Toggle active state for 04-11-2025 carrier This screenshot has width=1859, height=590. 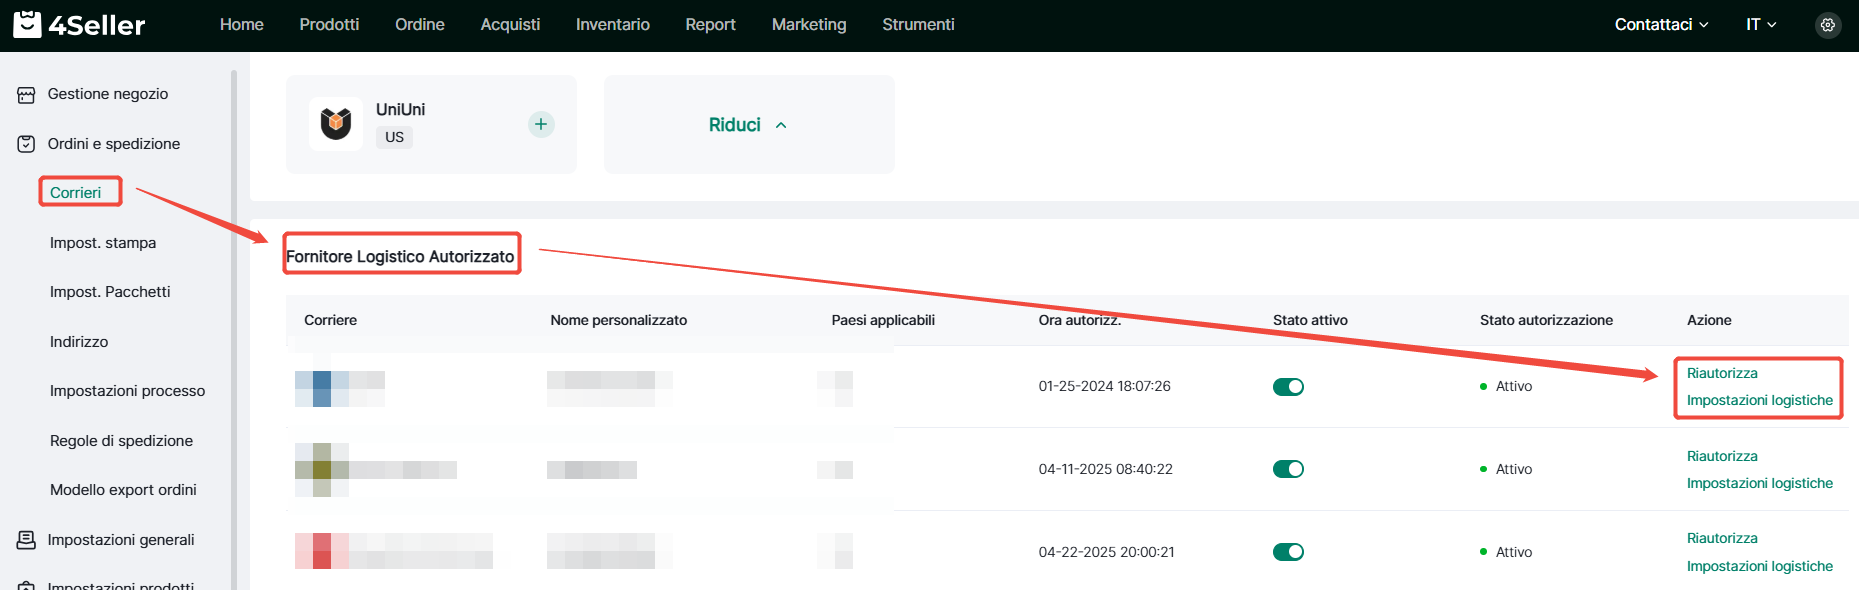1288,469
